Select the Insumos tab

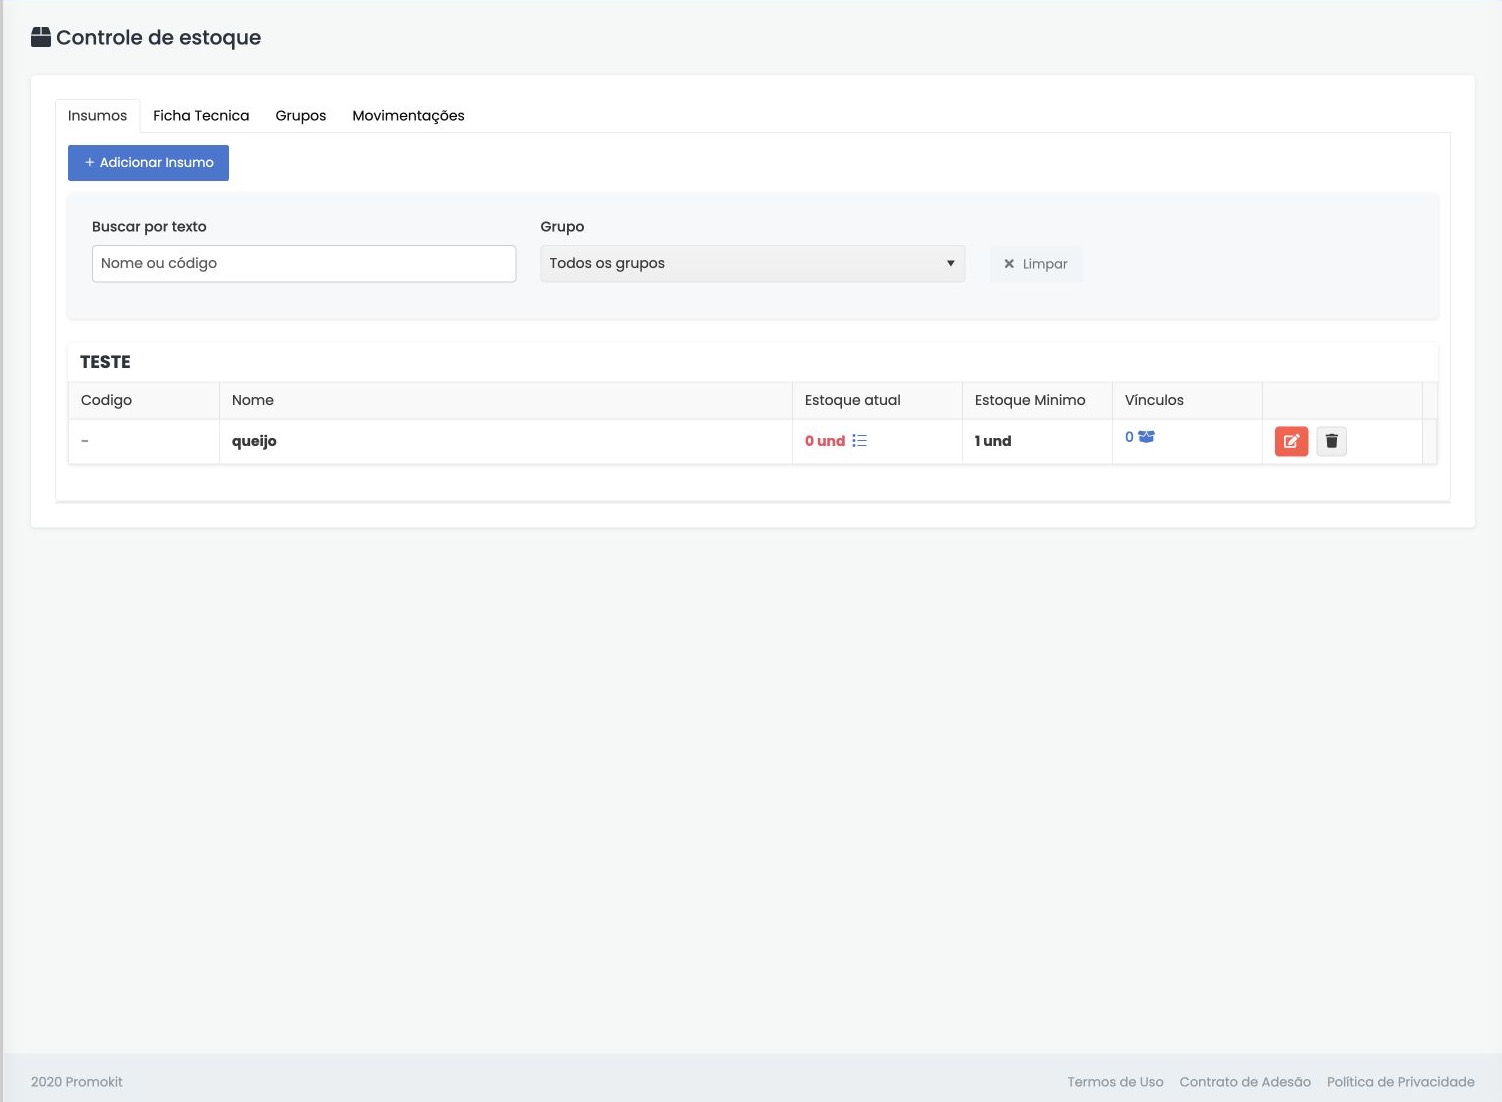tap(97, 116)
